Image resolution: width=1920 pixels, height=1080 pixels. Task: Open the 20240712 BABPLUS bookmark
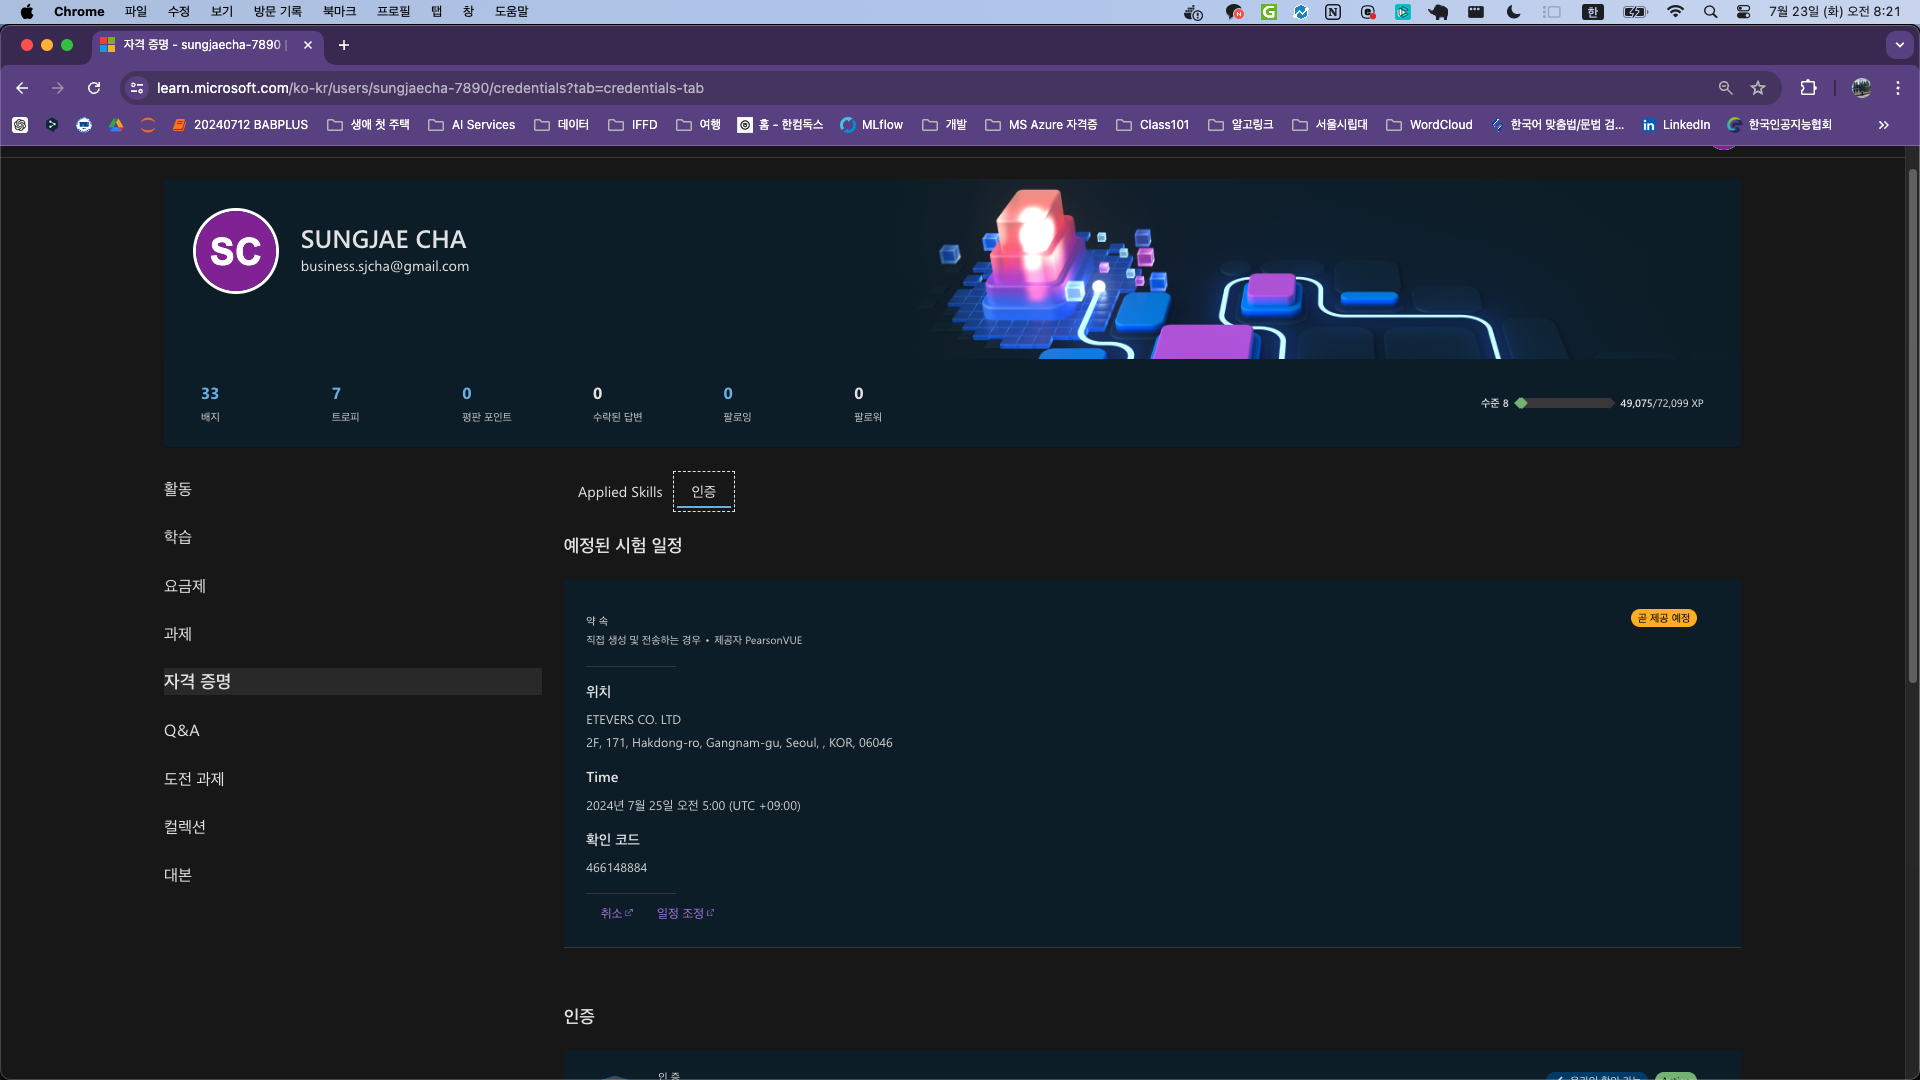[240, 125]
